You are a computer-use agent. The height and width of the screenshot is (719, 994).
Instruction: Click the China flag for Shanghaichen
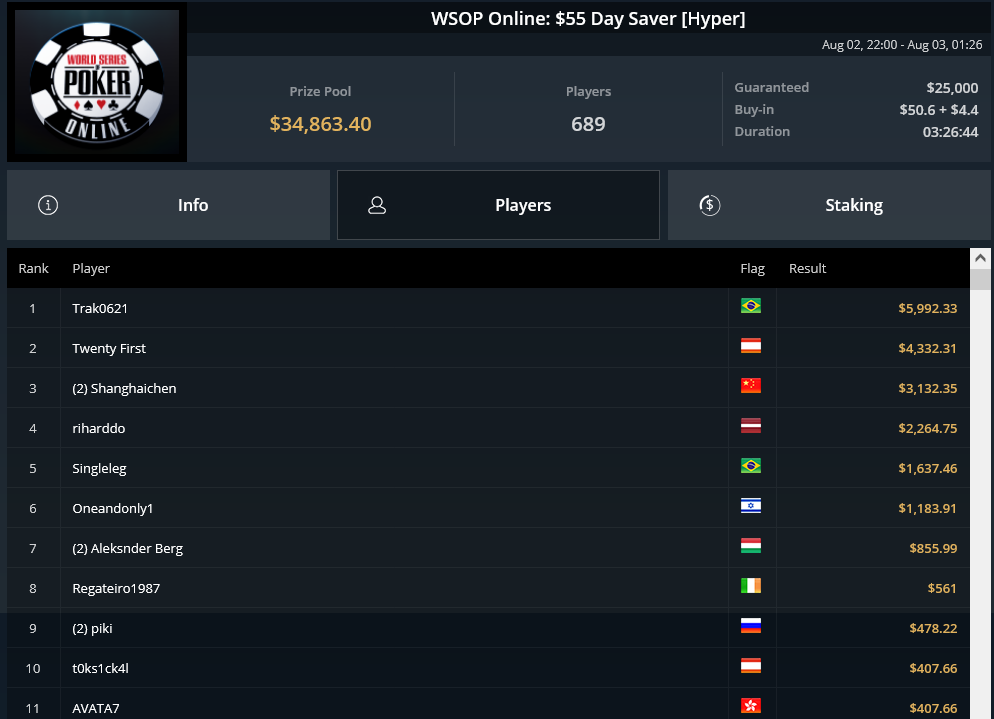pos(751,386)
